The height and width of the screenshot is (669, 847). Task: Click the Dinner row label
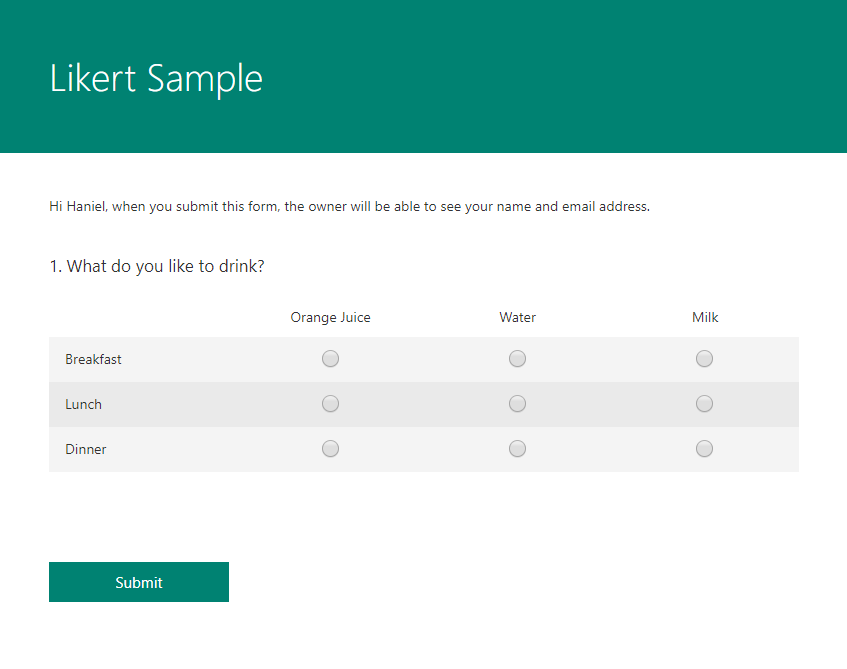[85, 448]
